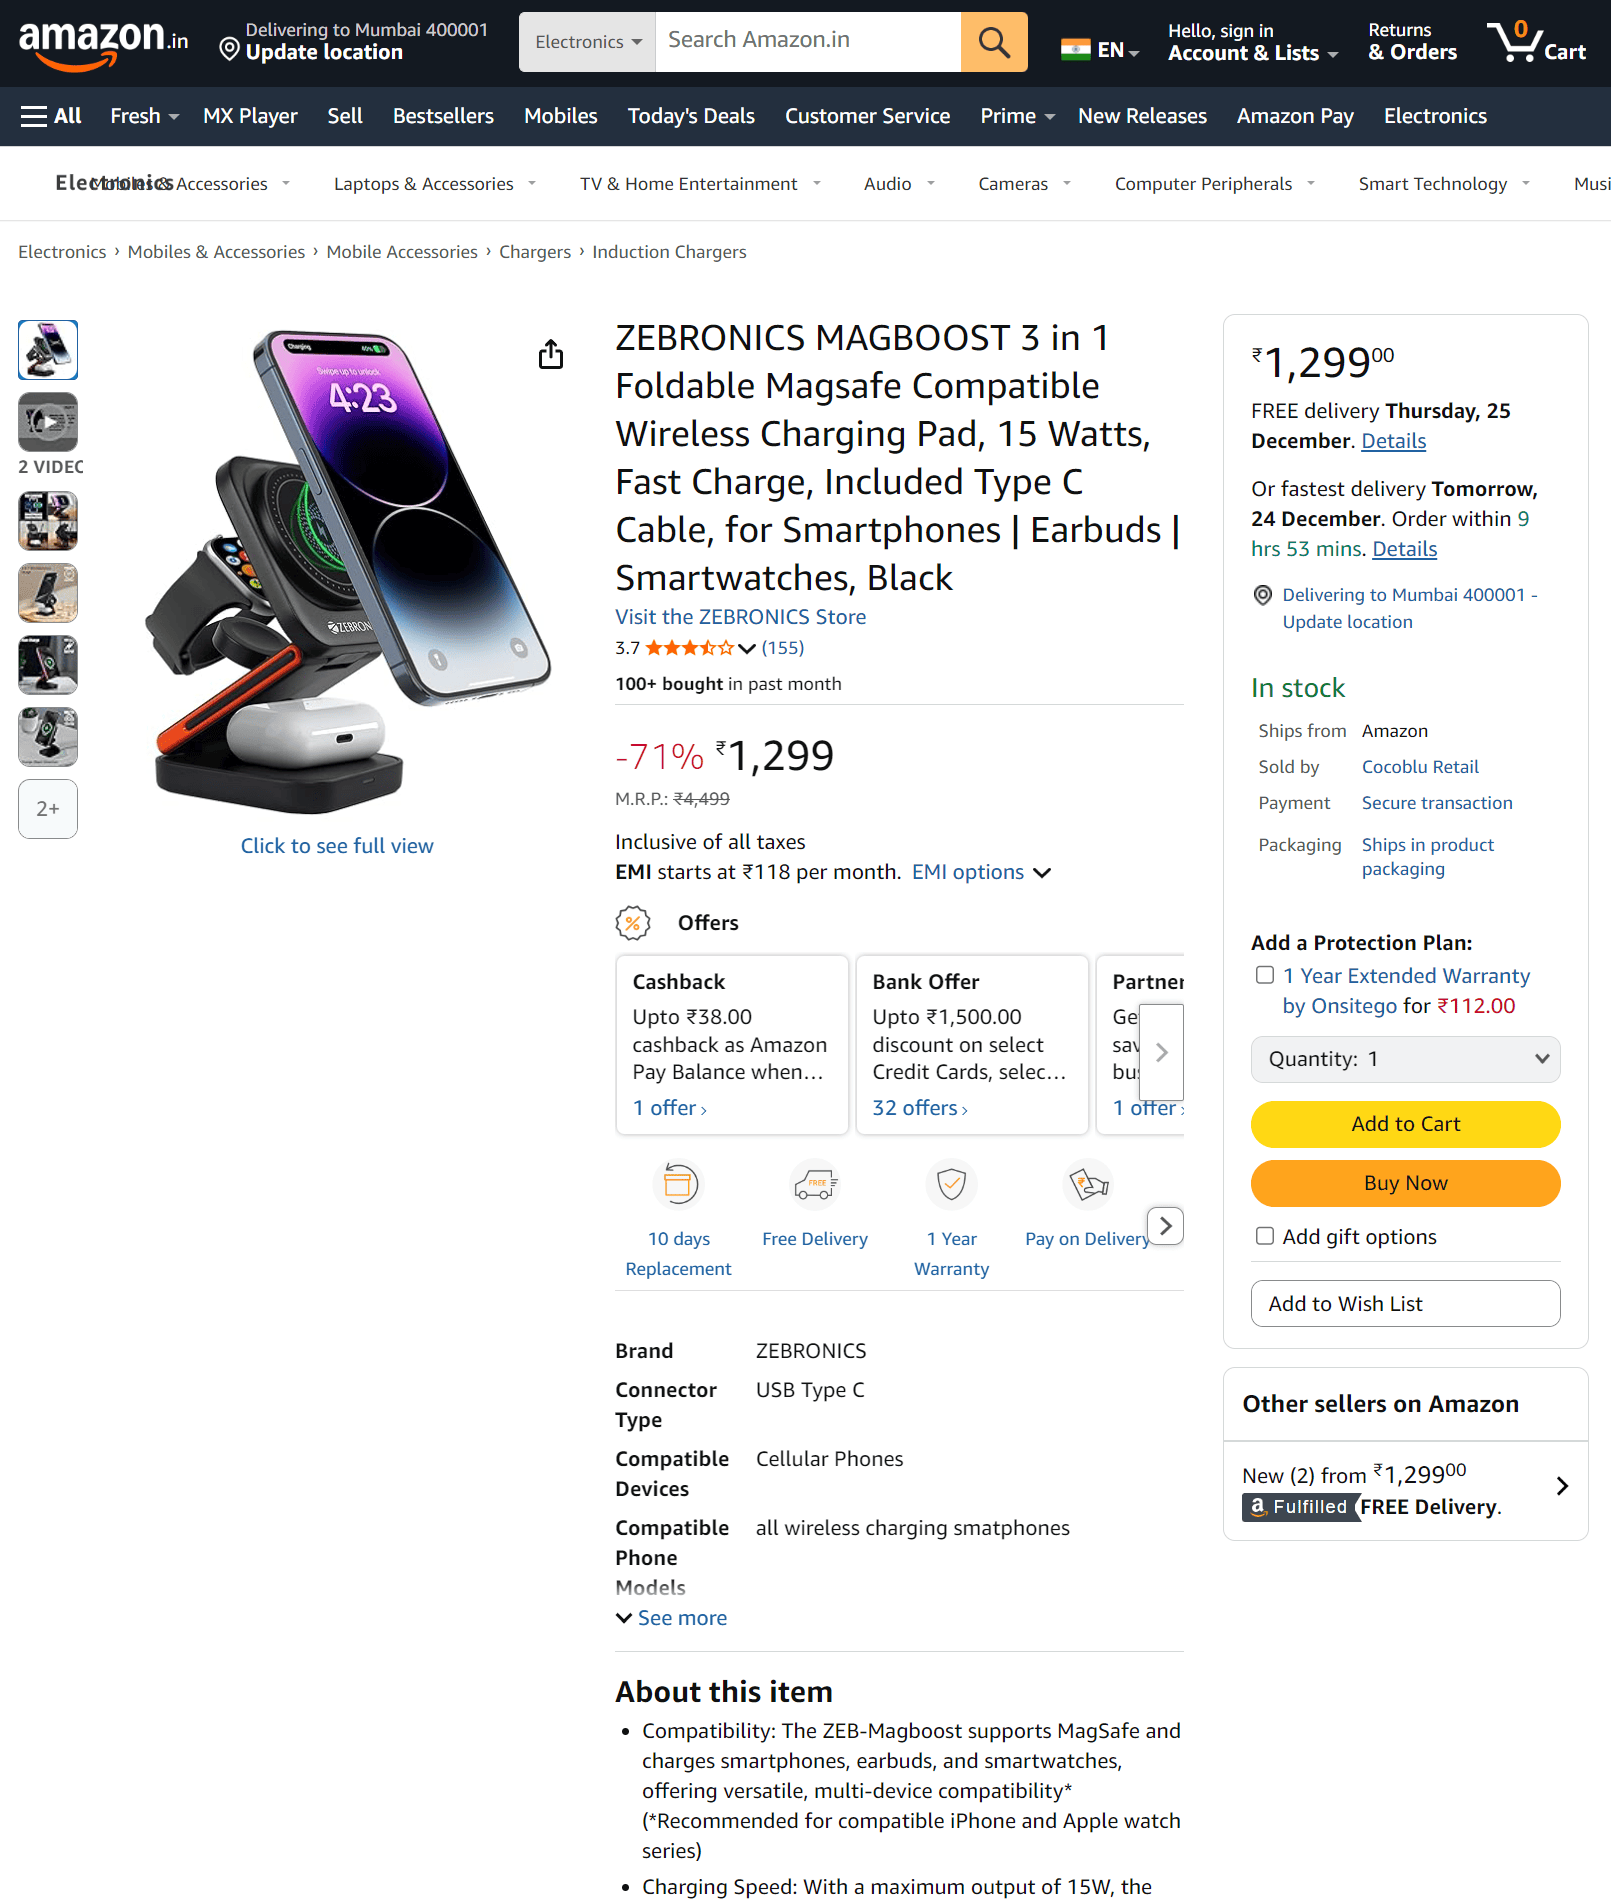Expand EMI options
Viewport: 1611px width, 1899px height.
point(981,872)
